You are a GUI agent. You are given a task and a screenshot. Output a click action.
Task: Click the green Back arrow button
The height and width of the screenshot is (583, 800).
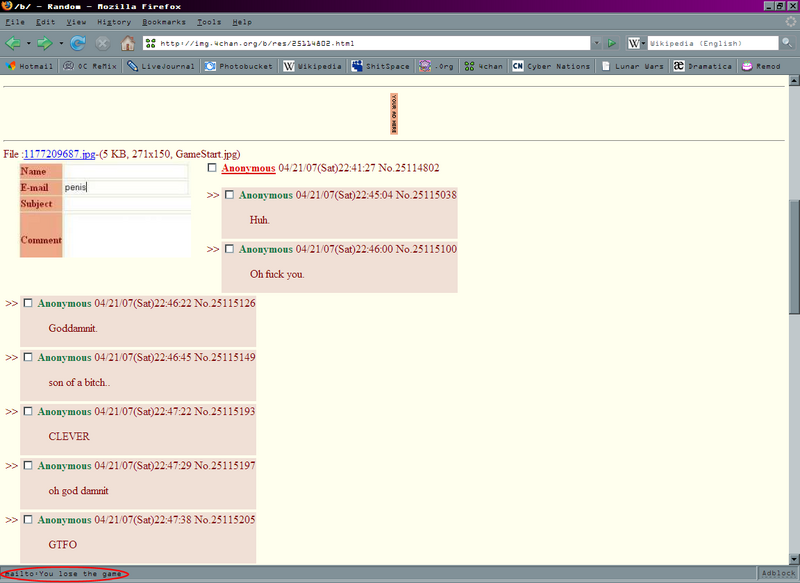pos(13,43)
